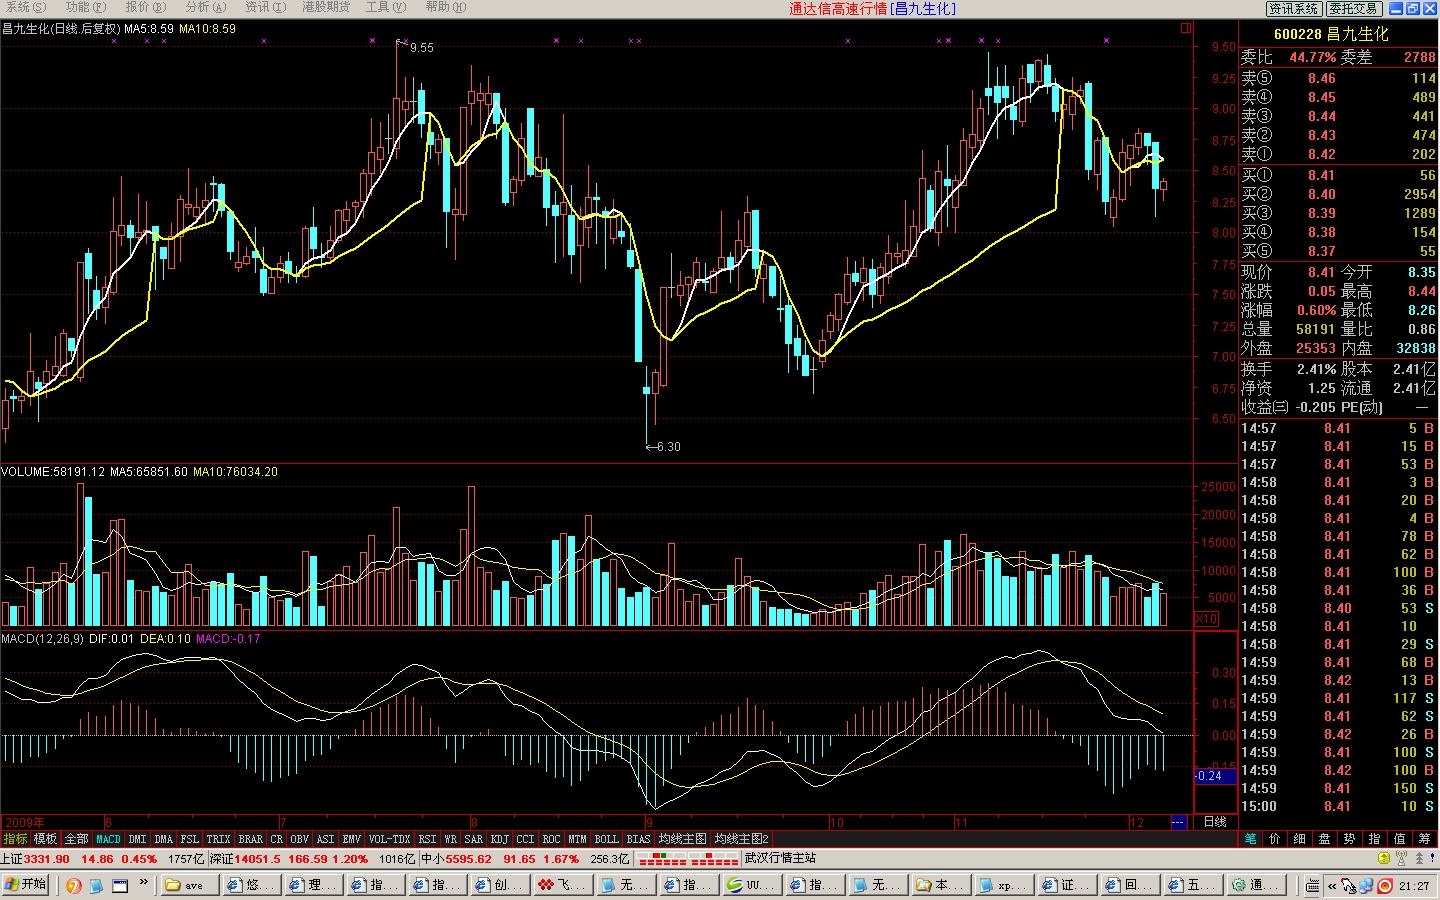The width and height of the screenshot is (1440, 900).
Task: Open the 均线主图 tab
Action: click(682, 839)
